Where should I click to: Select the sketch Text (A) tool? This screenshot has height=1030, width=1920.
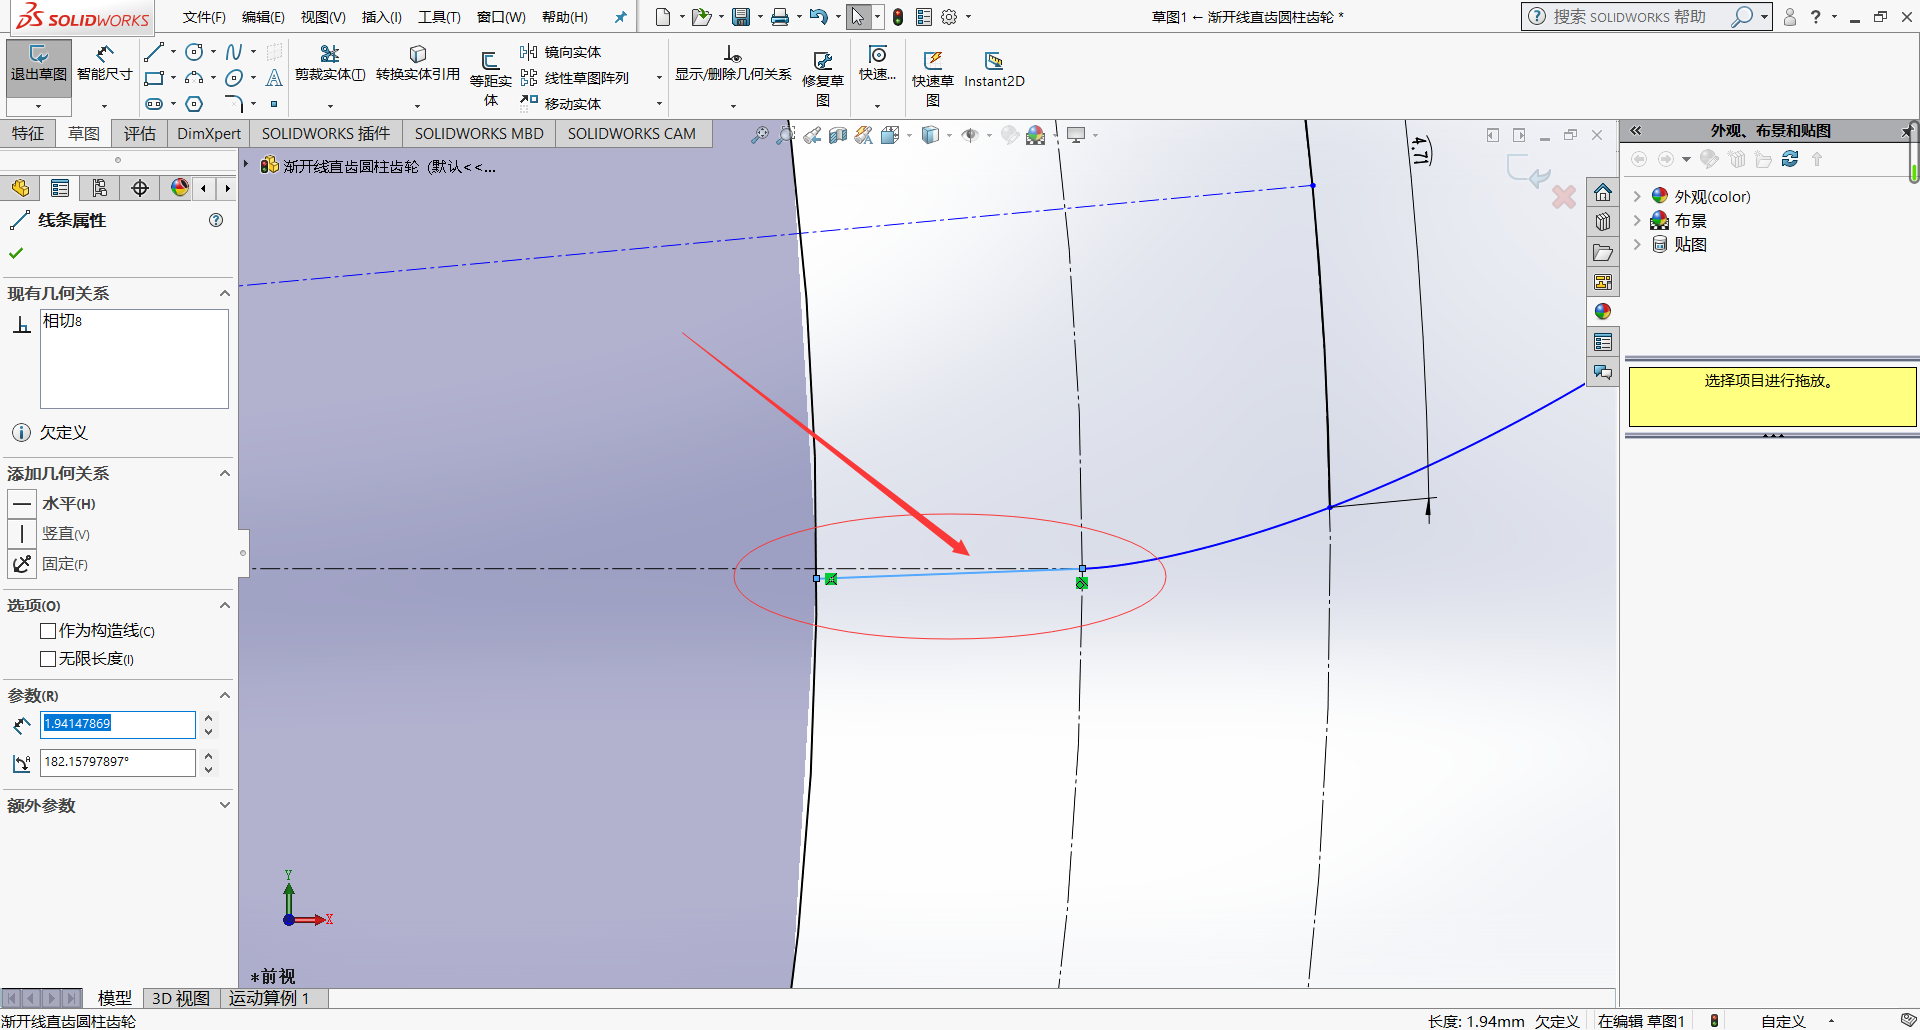(x=274, y=78)
